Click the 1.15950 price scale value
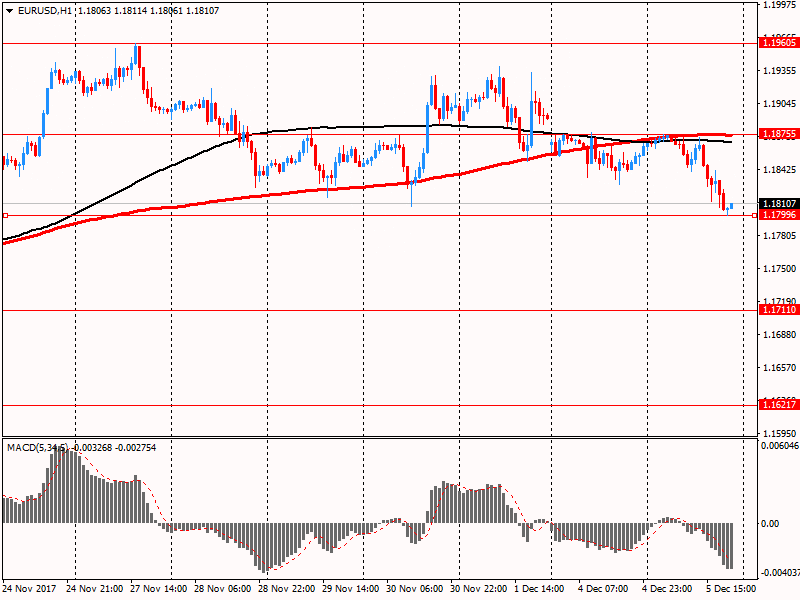 [779, 434]
